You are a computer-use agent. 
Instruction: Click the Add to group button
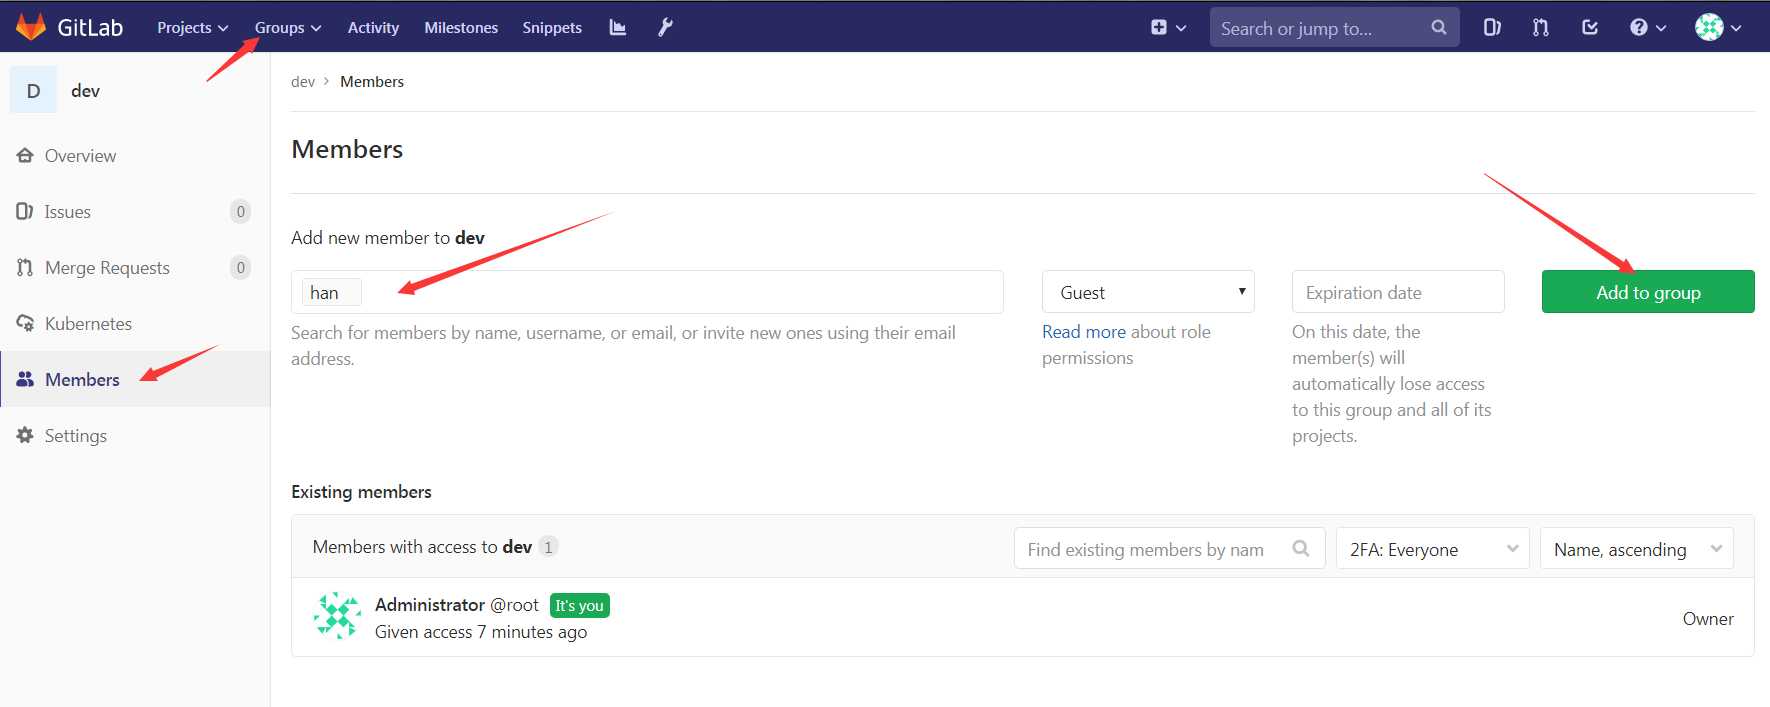pos(1648,292)
